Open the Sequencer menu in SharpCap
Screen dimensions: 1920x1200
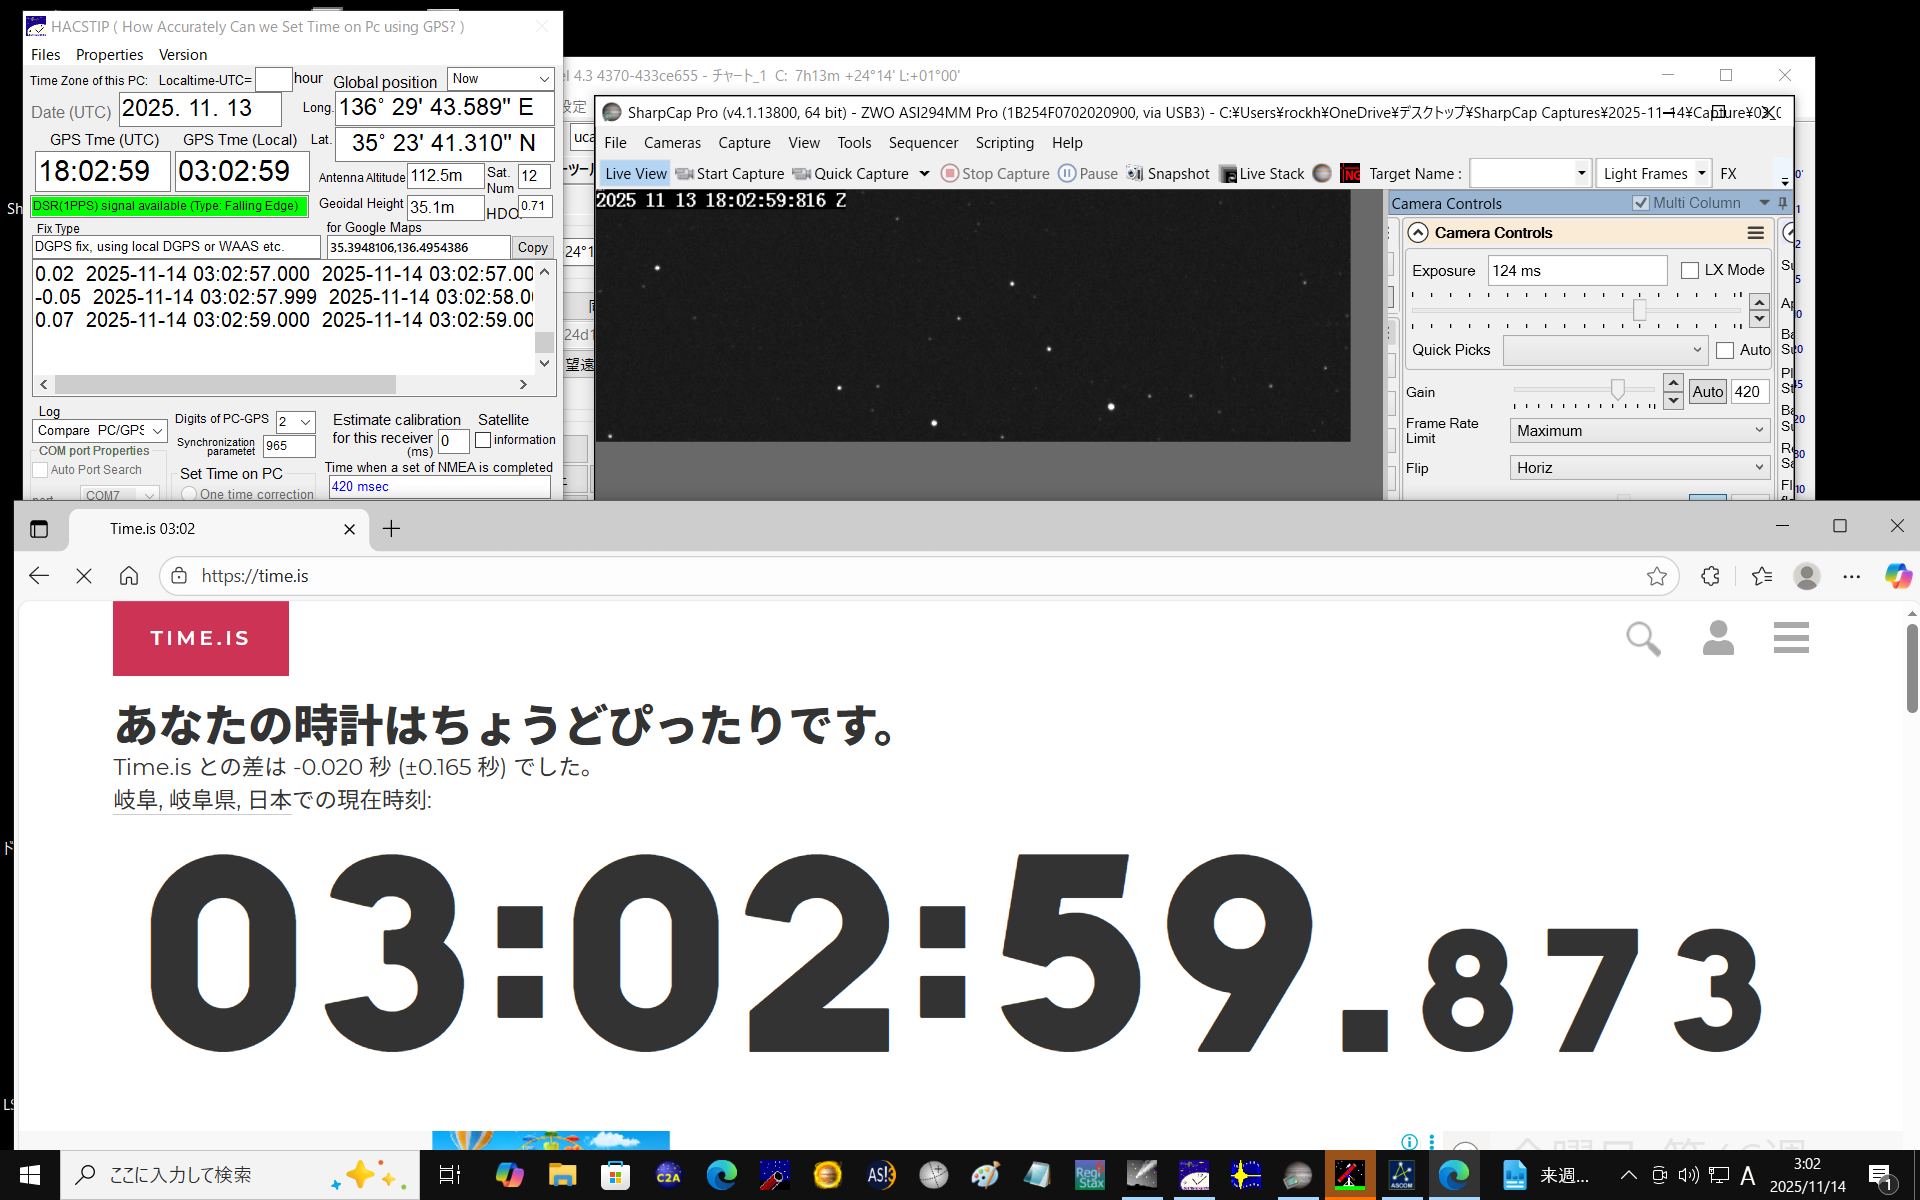pos(922,143)
